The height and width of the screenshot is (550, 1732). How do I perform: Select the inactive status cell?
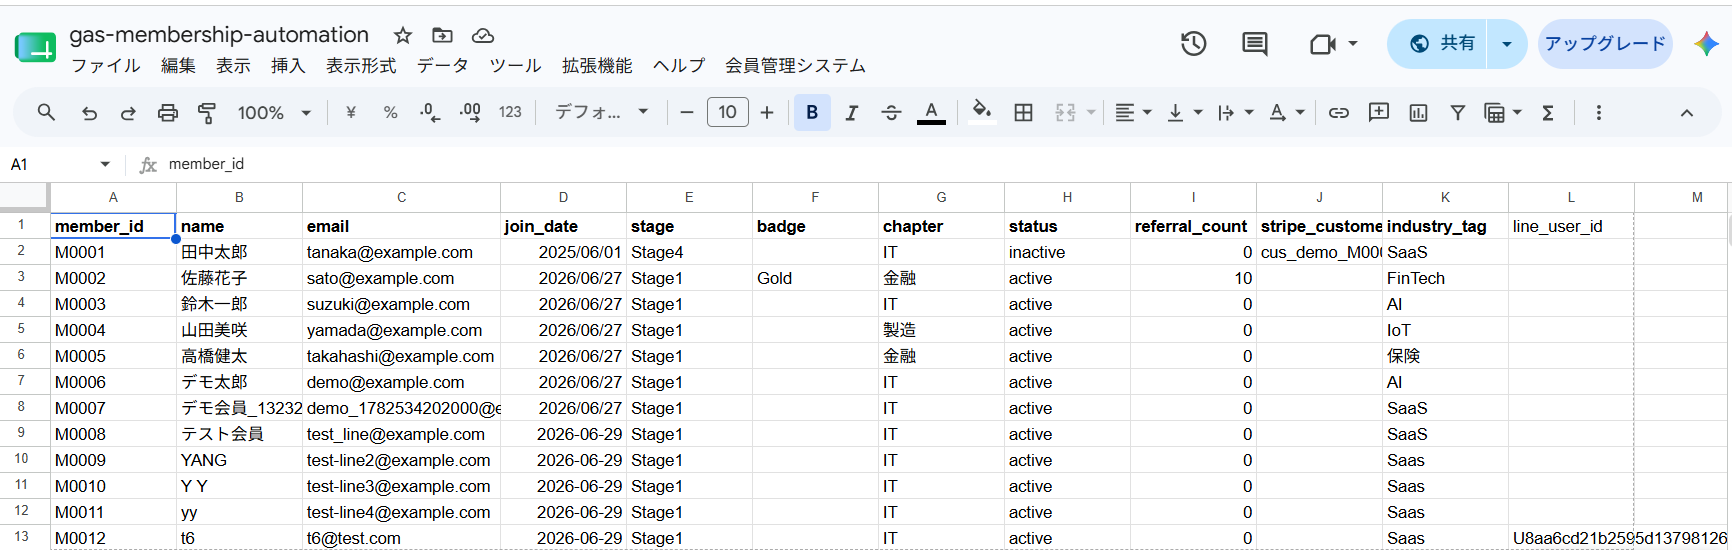1067,253
